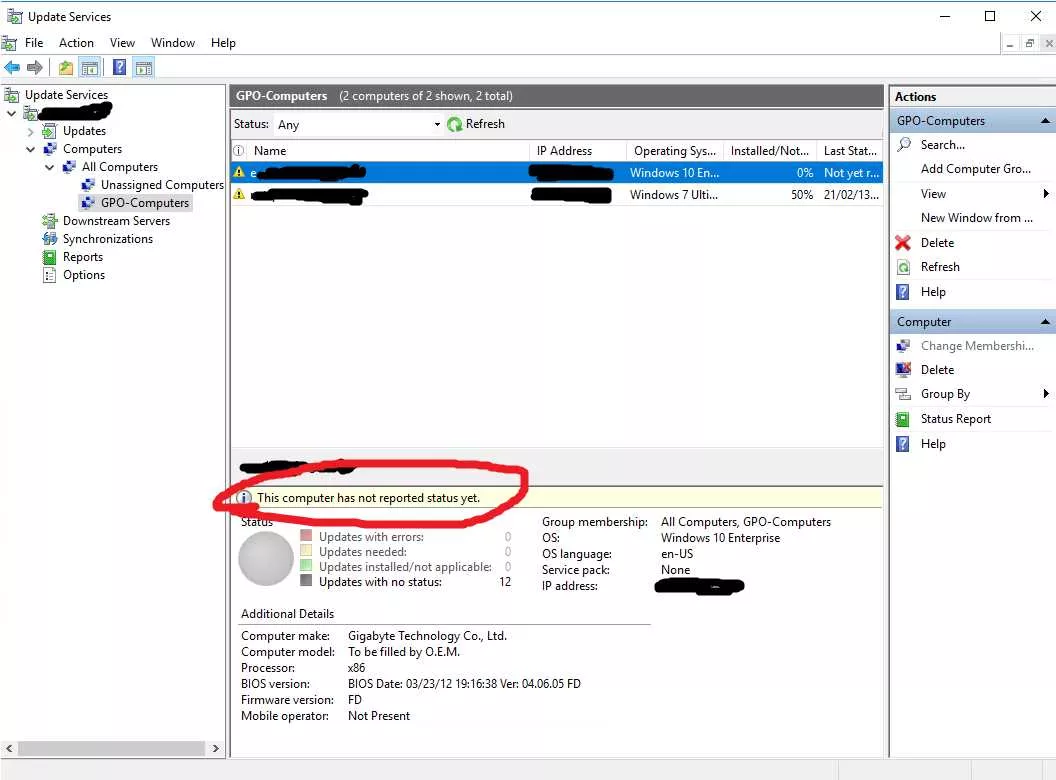Click Refresh in the Actions pane

click(x=940, y=267)
